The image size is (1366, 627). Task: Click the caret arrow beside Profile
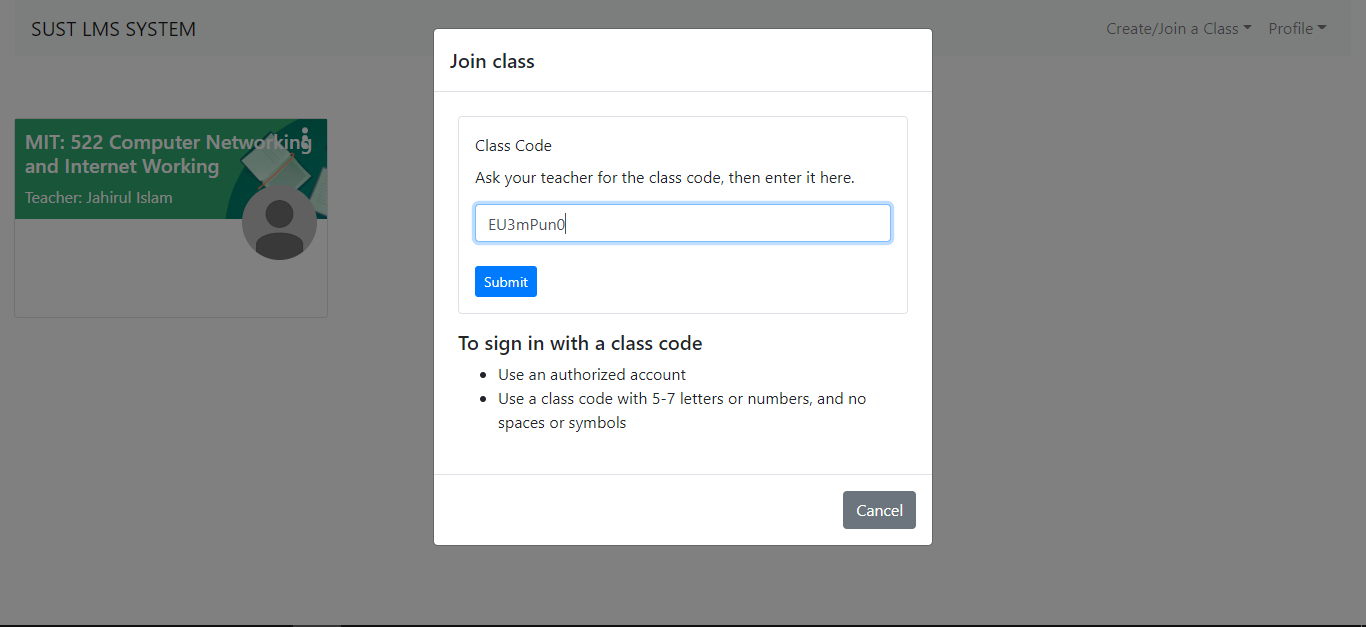tap(1322, 29)
